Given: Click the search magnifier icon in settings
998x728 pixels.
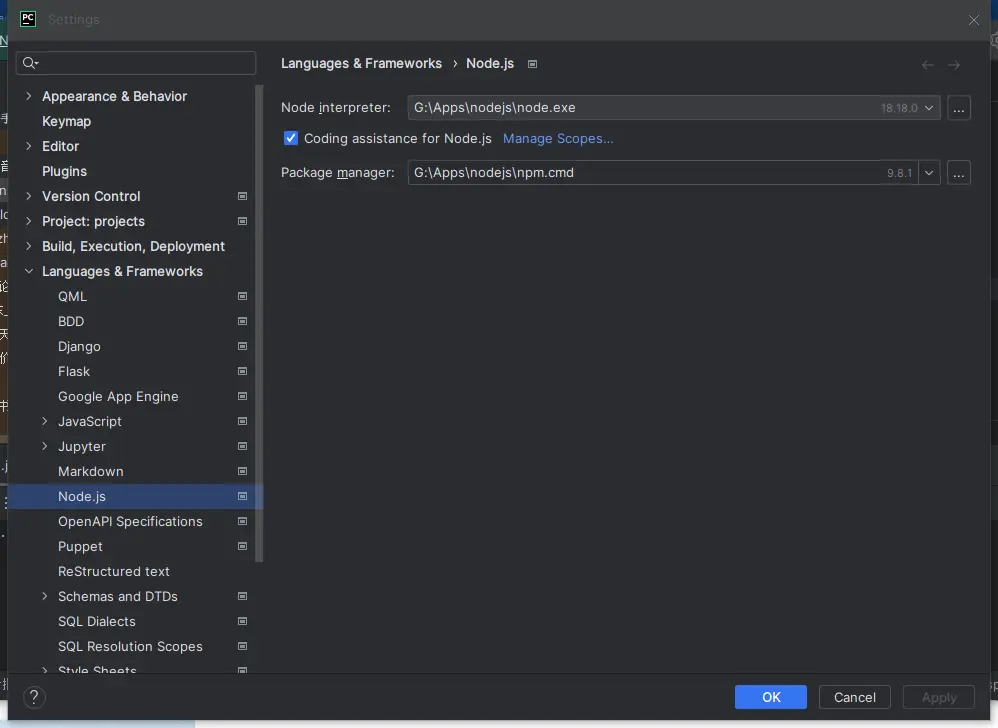Looking at the screenshot, I should 30,63.
